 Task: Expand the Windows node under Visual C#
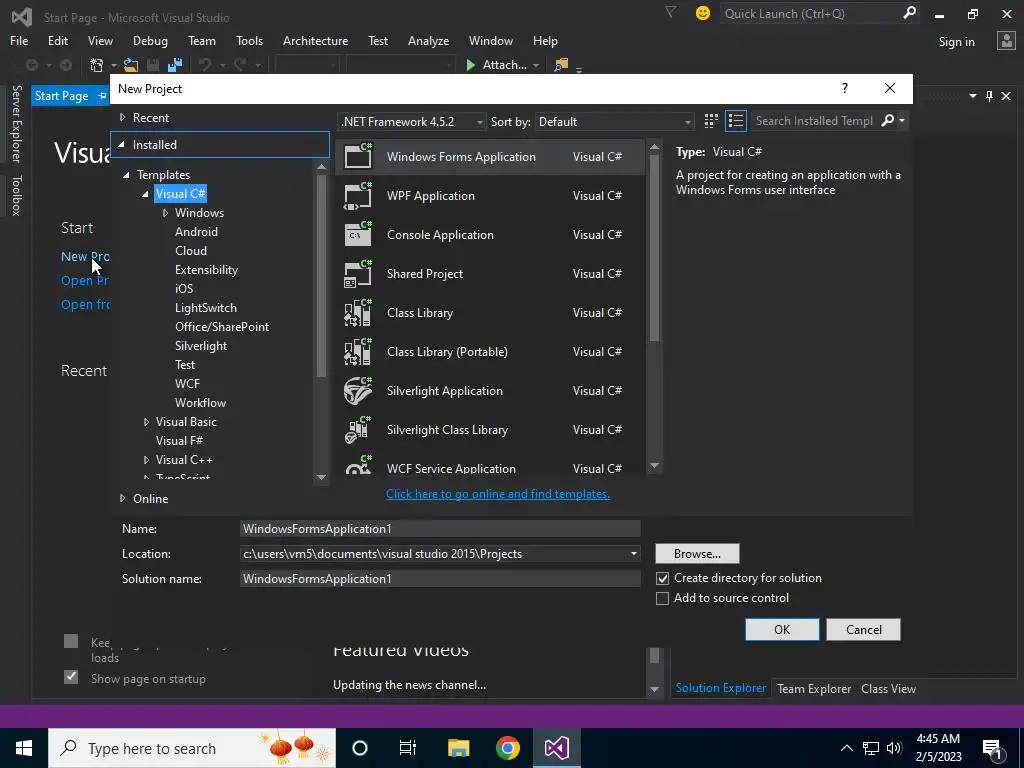tap(165, 213)
